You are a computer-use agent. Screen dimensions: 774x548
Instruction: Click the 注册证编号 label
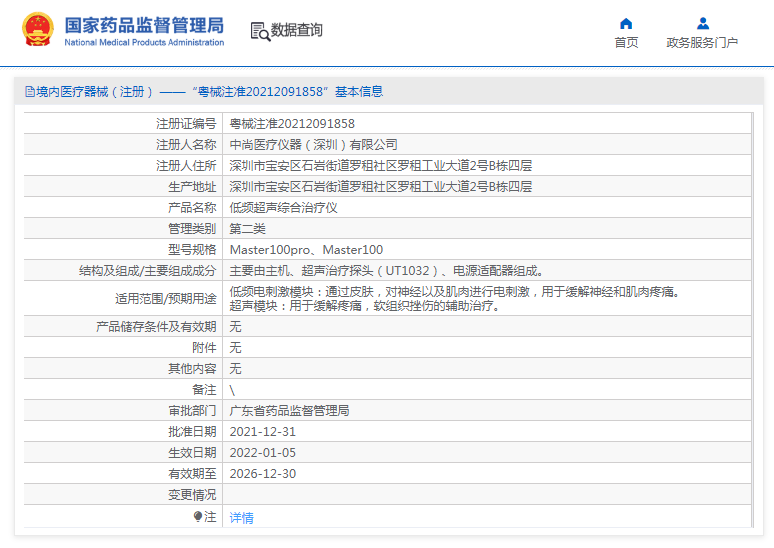click(x=186, y=123)
